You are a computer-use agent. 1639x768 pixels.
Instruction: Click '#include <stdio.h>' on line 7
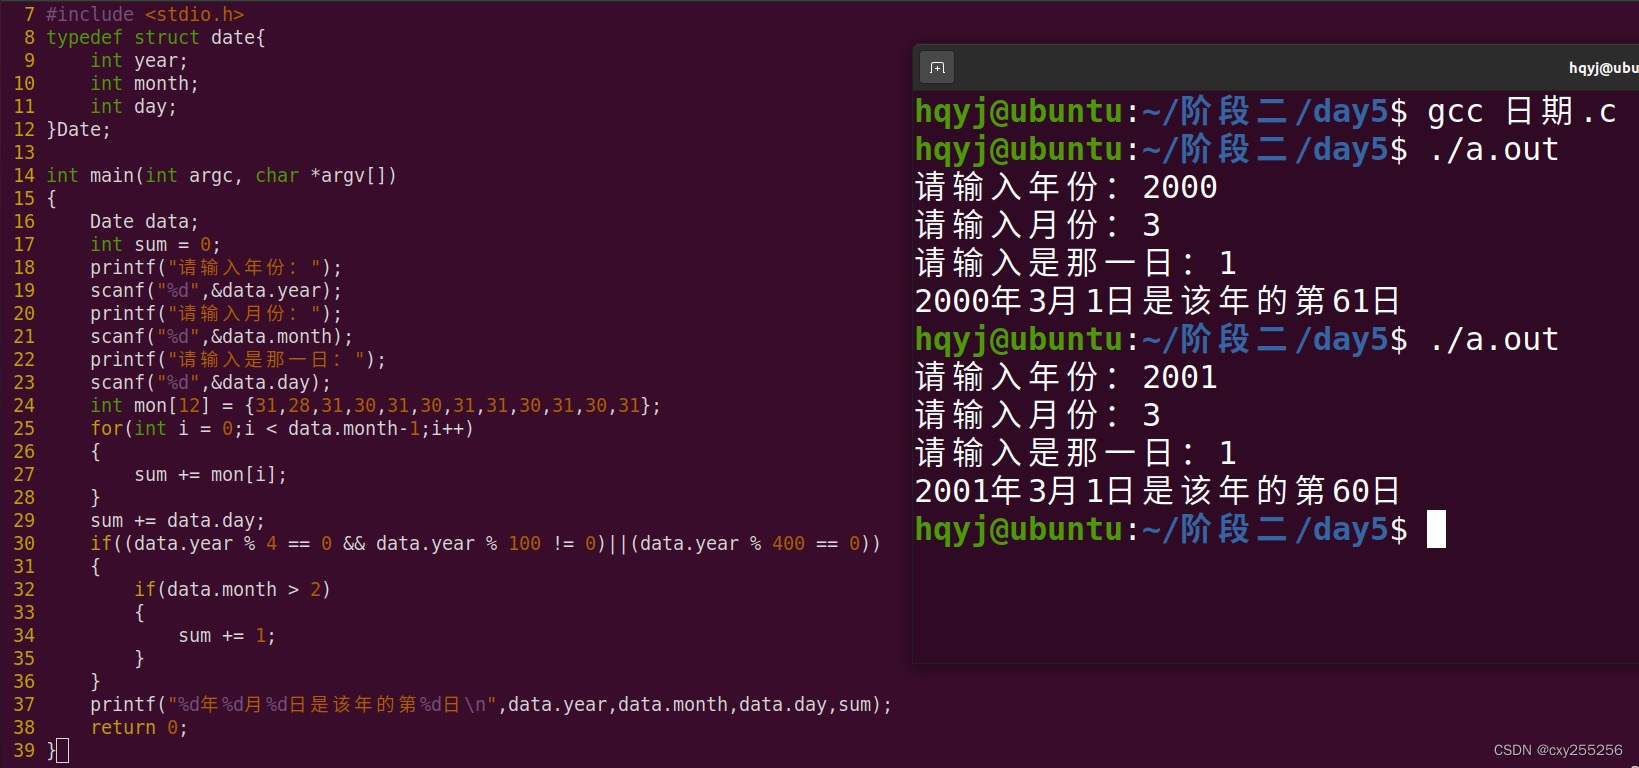point(145,14)
